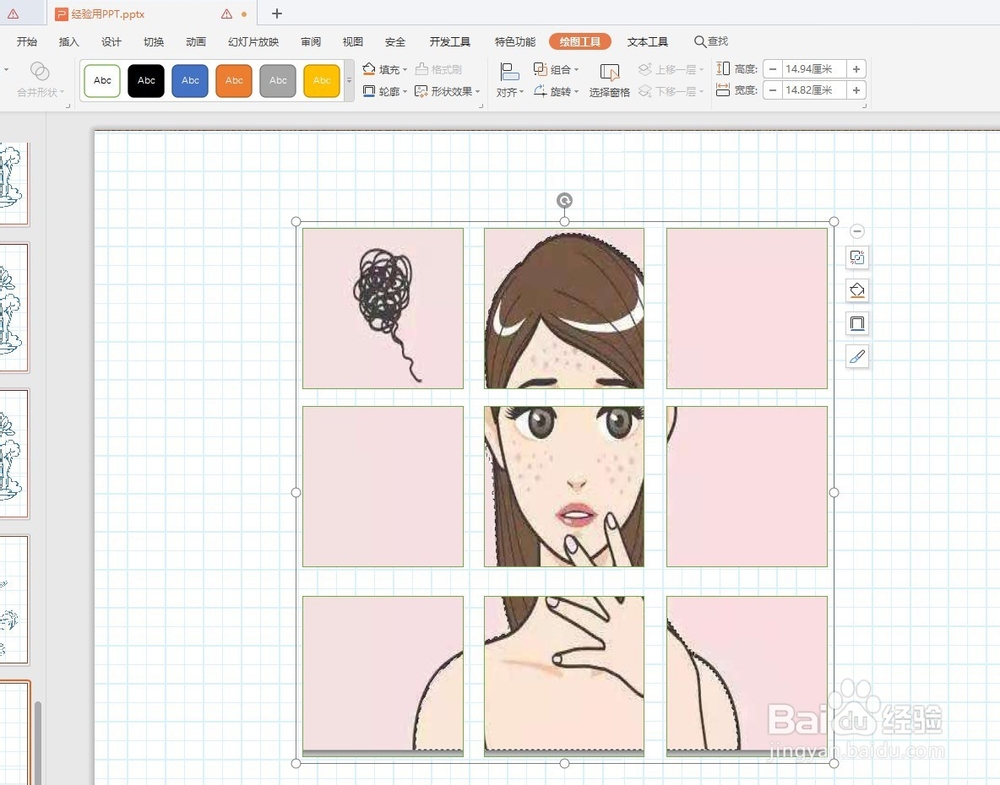Viewport: 1000px width, 785px height.
Task: Select the first slide thumbnail in panel
Action: [x=14, y=184]
